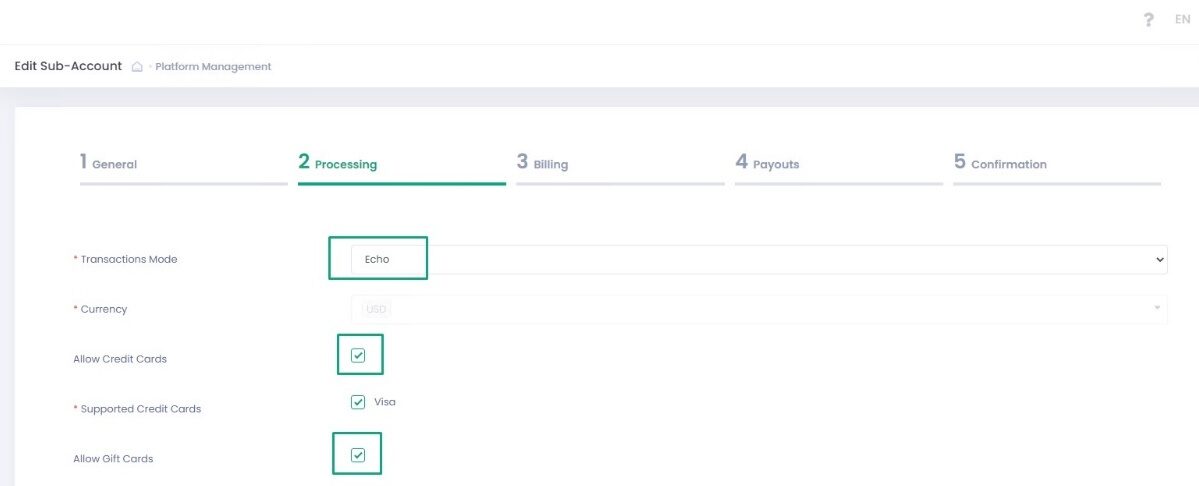The image size is (1199, 486).
Task: Open the EN language selector
Action: point(1182,20)
